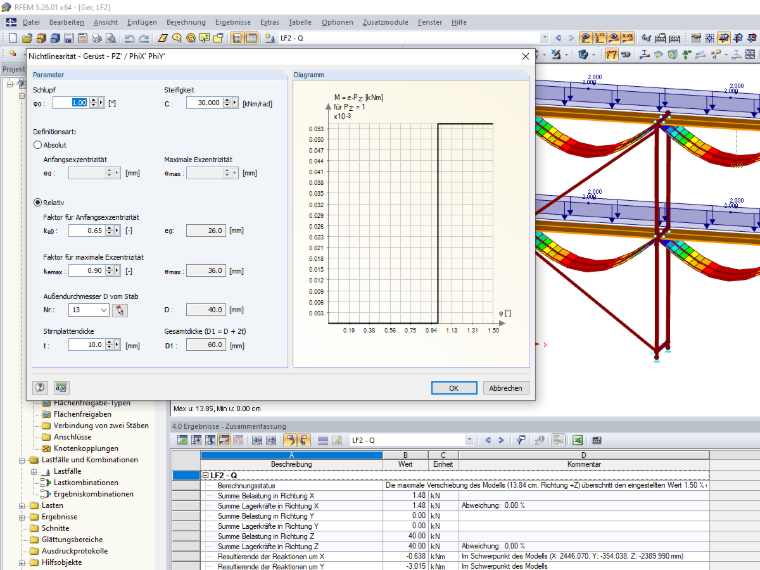Click the view cube icon in second toolbar
The height and width of the screenshot is (570, 760).
tap(583, 54)
